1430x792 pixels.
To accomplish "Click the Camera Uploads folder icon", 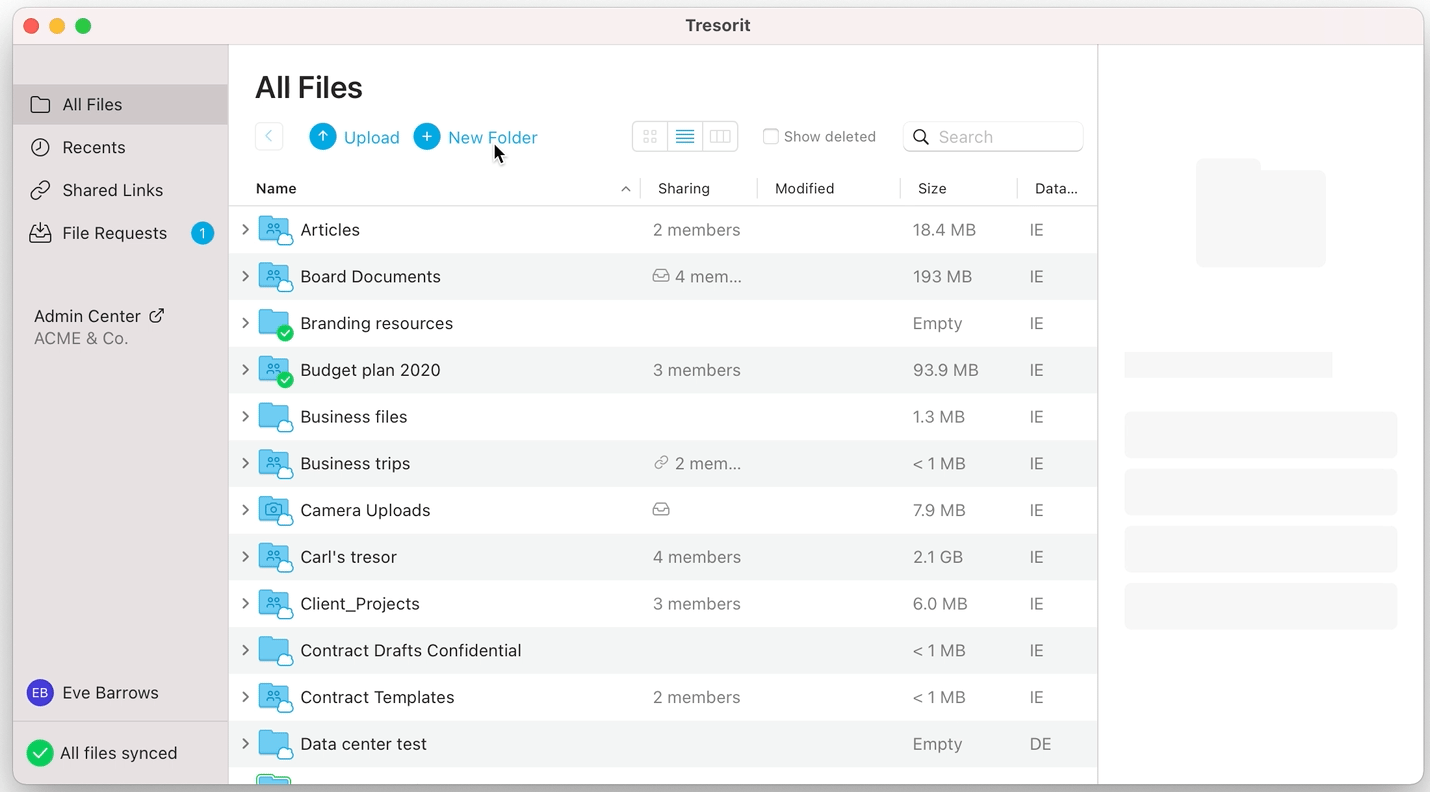I will 274,510.
